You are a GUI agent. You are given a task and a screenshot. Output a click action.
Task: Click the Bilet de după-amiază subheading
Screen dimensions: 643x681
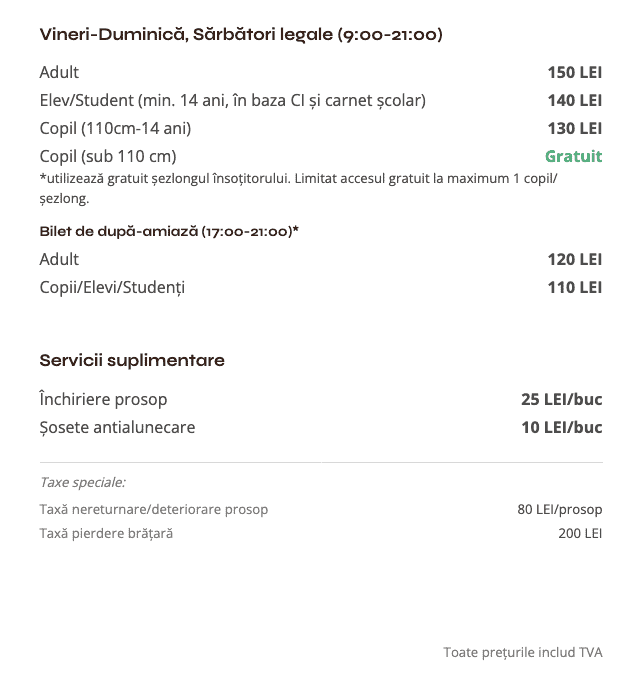169,231
